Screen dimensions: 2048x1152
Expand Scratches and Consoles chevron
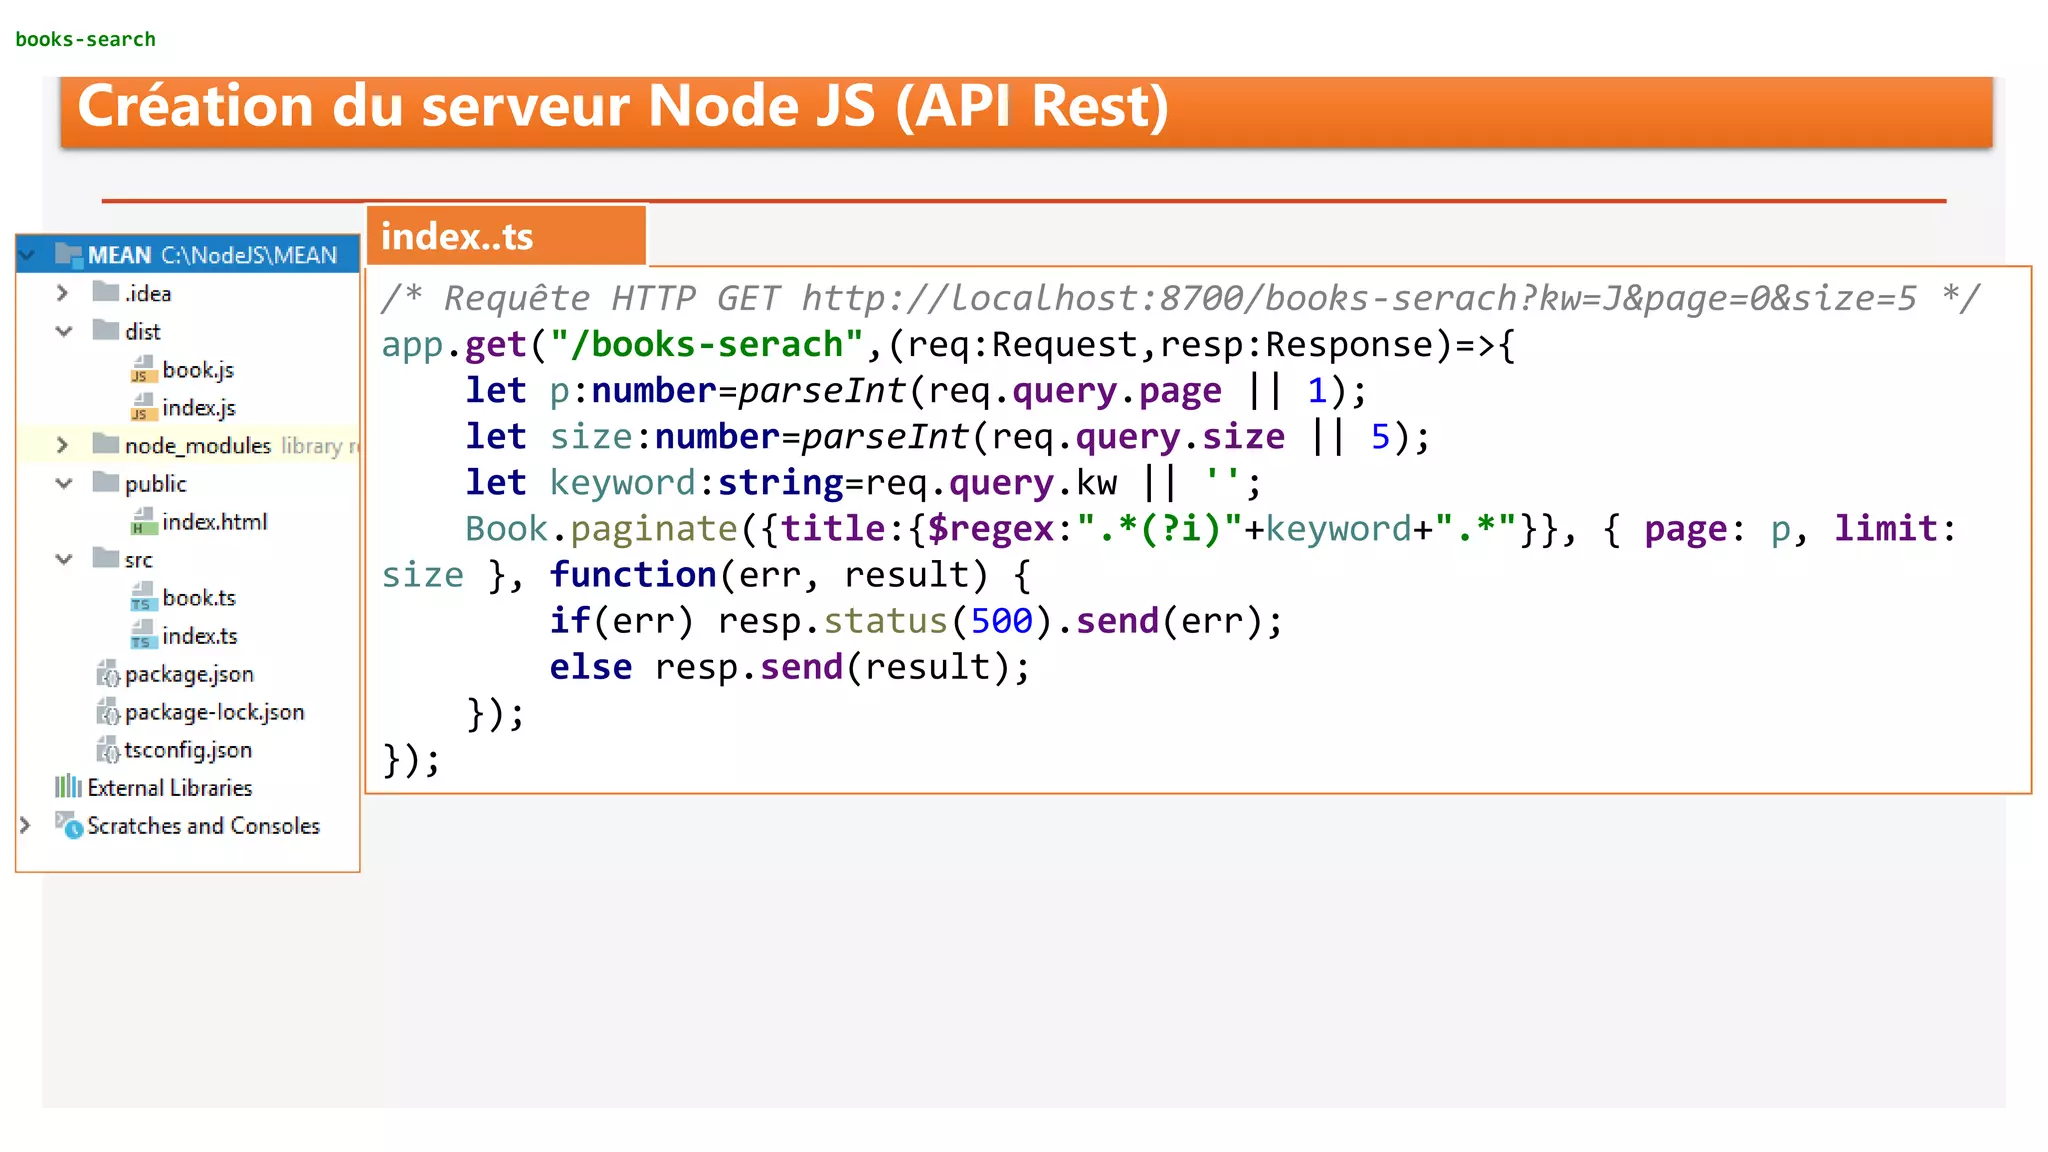[25, 825]
